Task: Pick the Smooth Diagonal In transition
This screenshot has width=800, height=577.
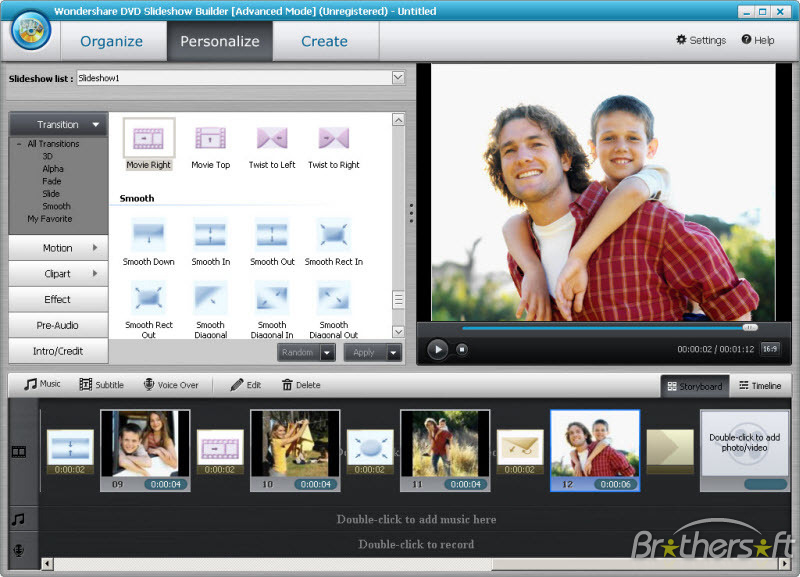Action: 272,297
